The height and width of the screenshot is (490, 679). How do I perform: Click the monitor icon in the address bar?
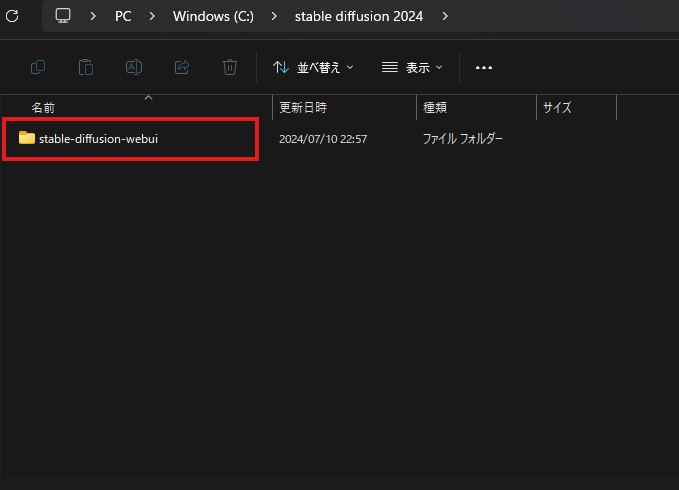click(x=63, y=16)
